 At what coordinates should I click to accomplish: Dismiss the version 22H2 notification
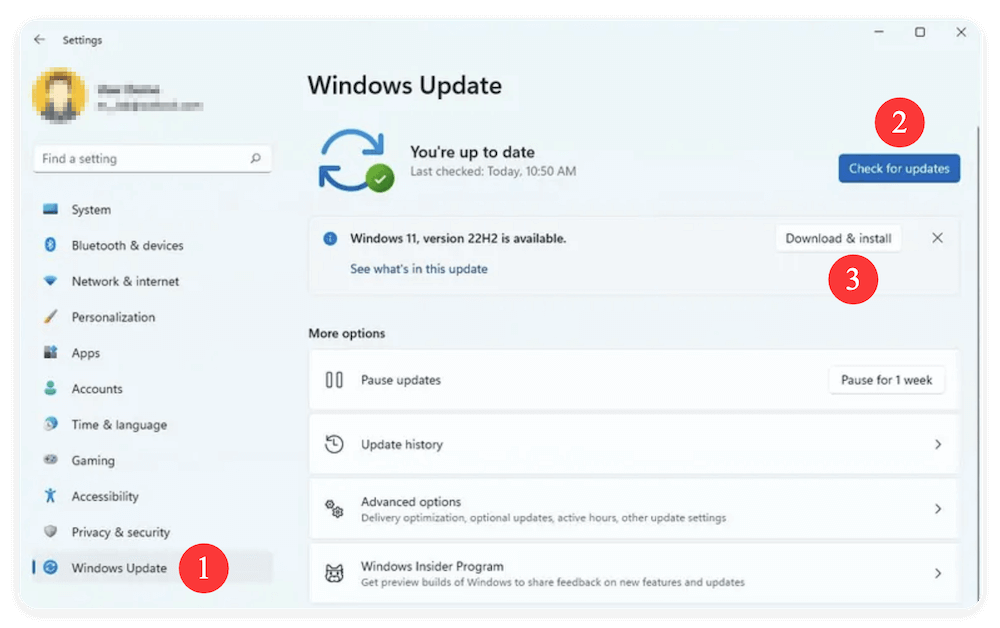937,238
